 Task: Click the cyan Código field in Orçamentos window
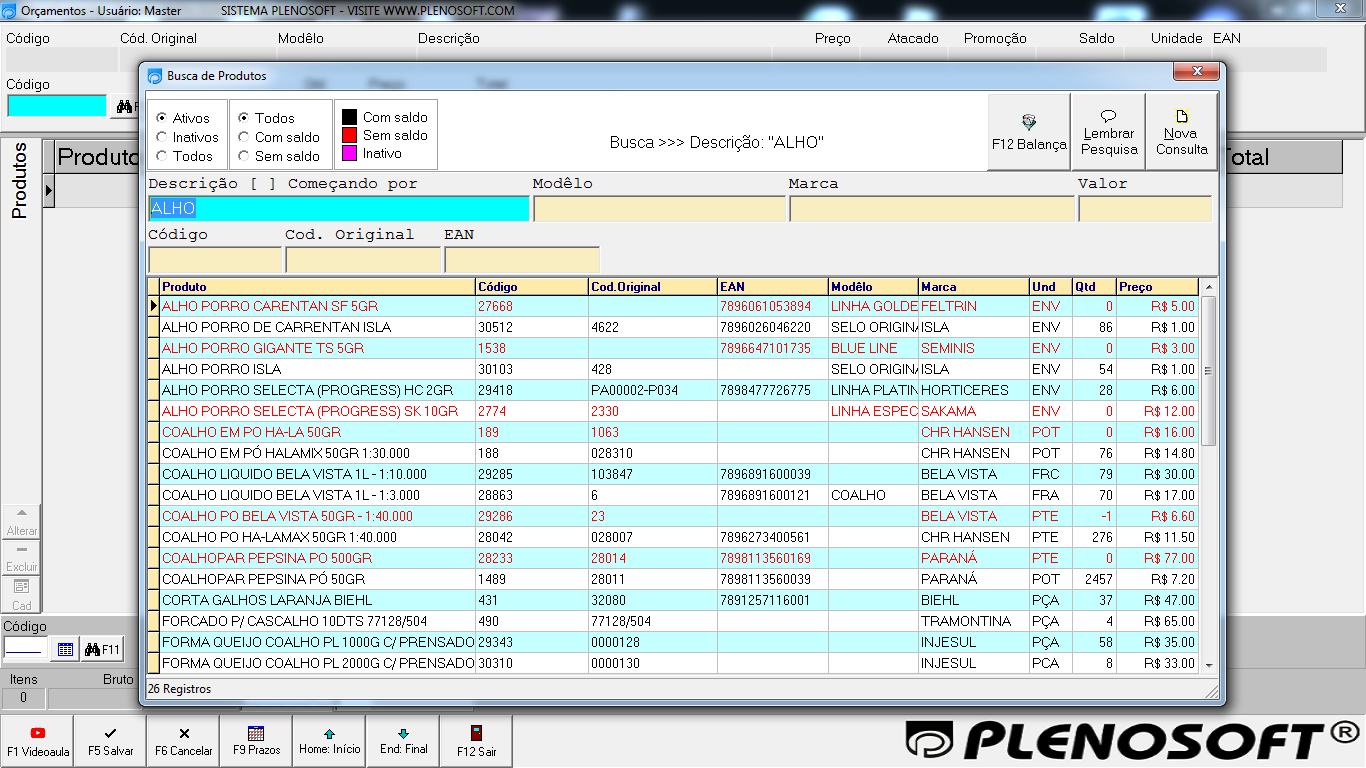pos(57,106)
